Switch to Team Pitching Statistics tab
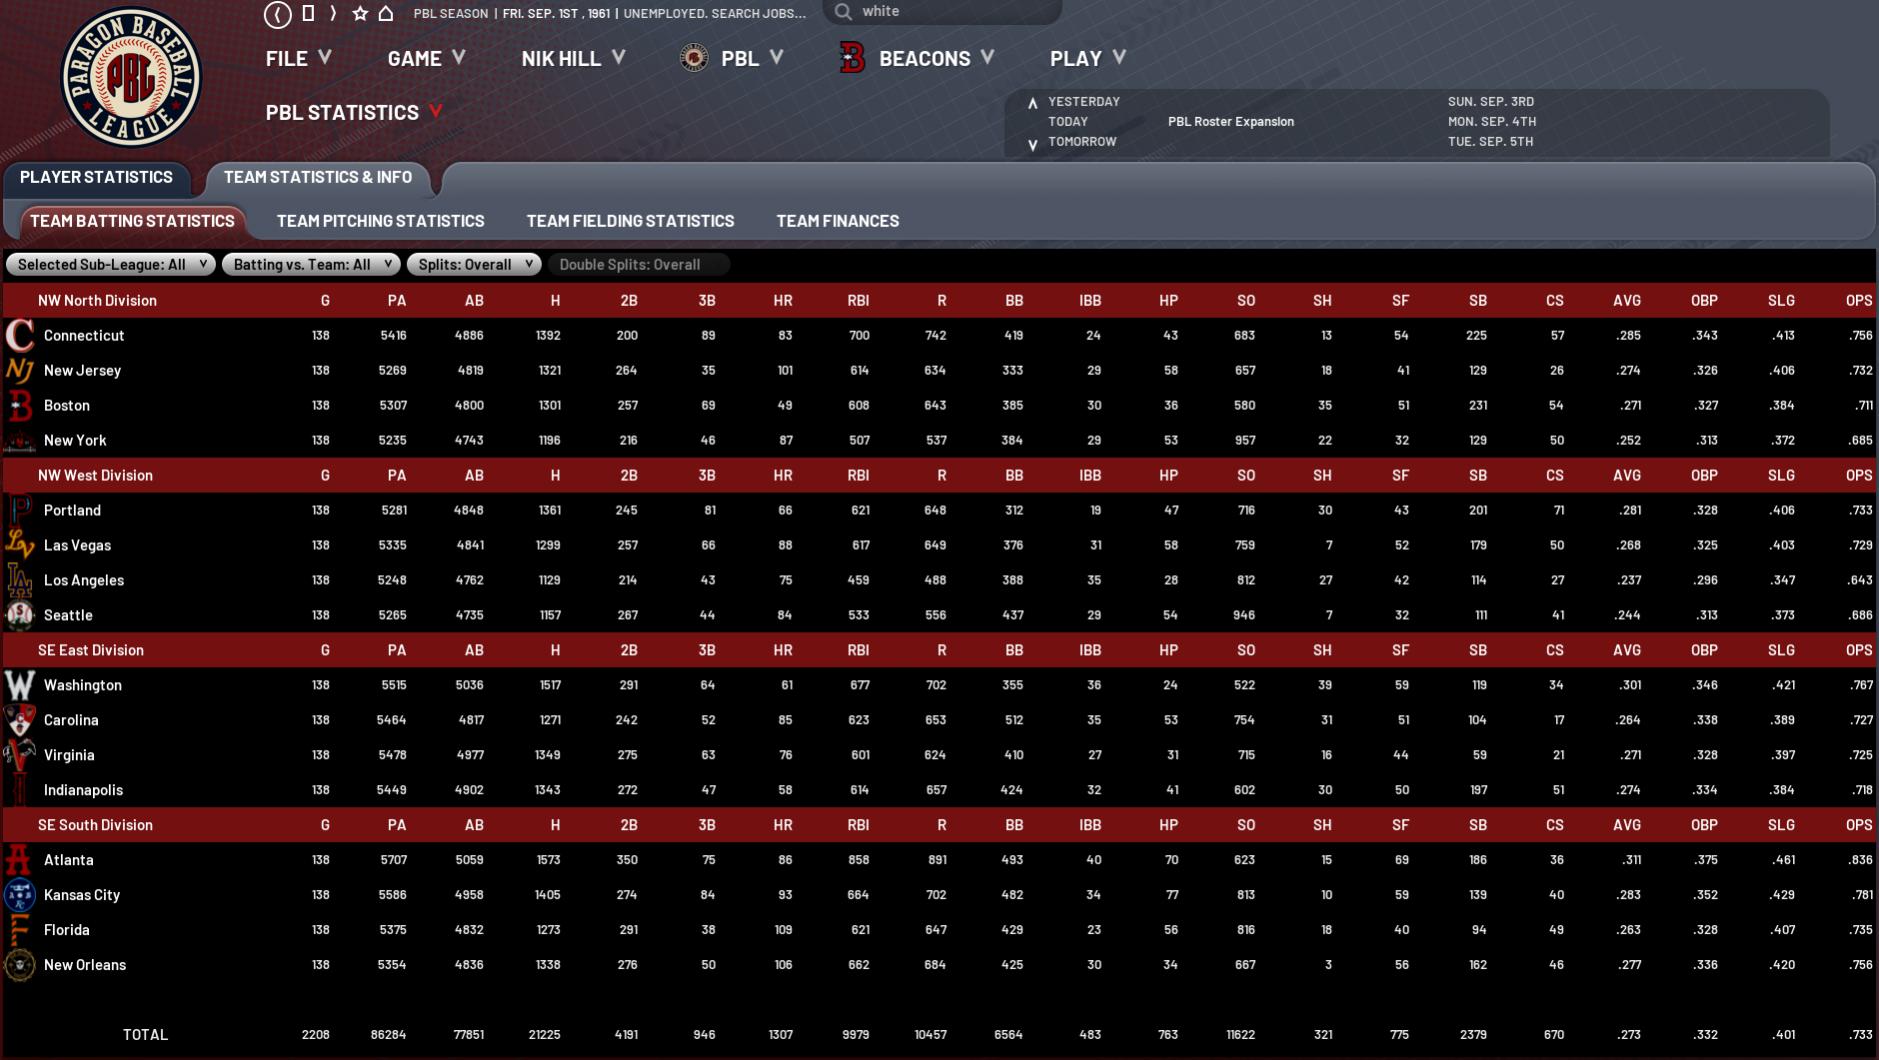This screenshot has width=1879, height=1060. (x=380, y=221)
